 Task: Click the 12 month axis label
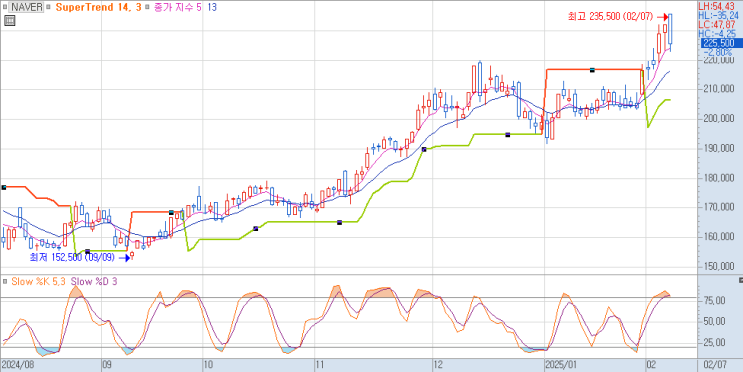click(x=437, y=365)
